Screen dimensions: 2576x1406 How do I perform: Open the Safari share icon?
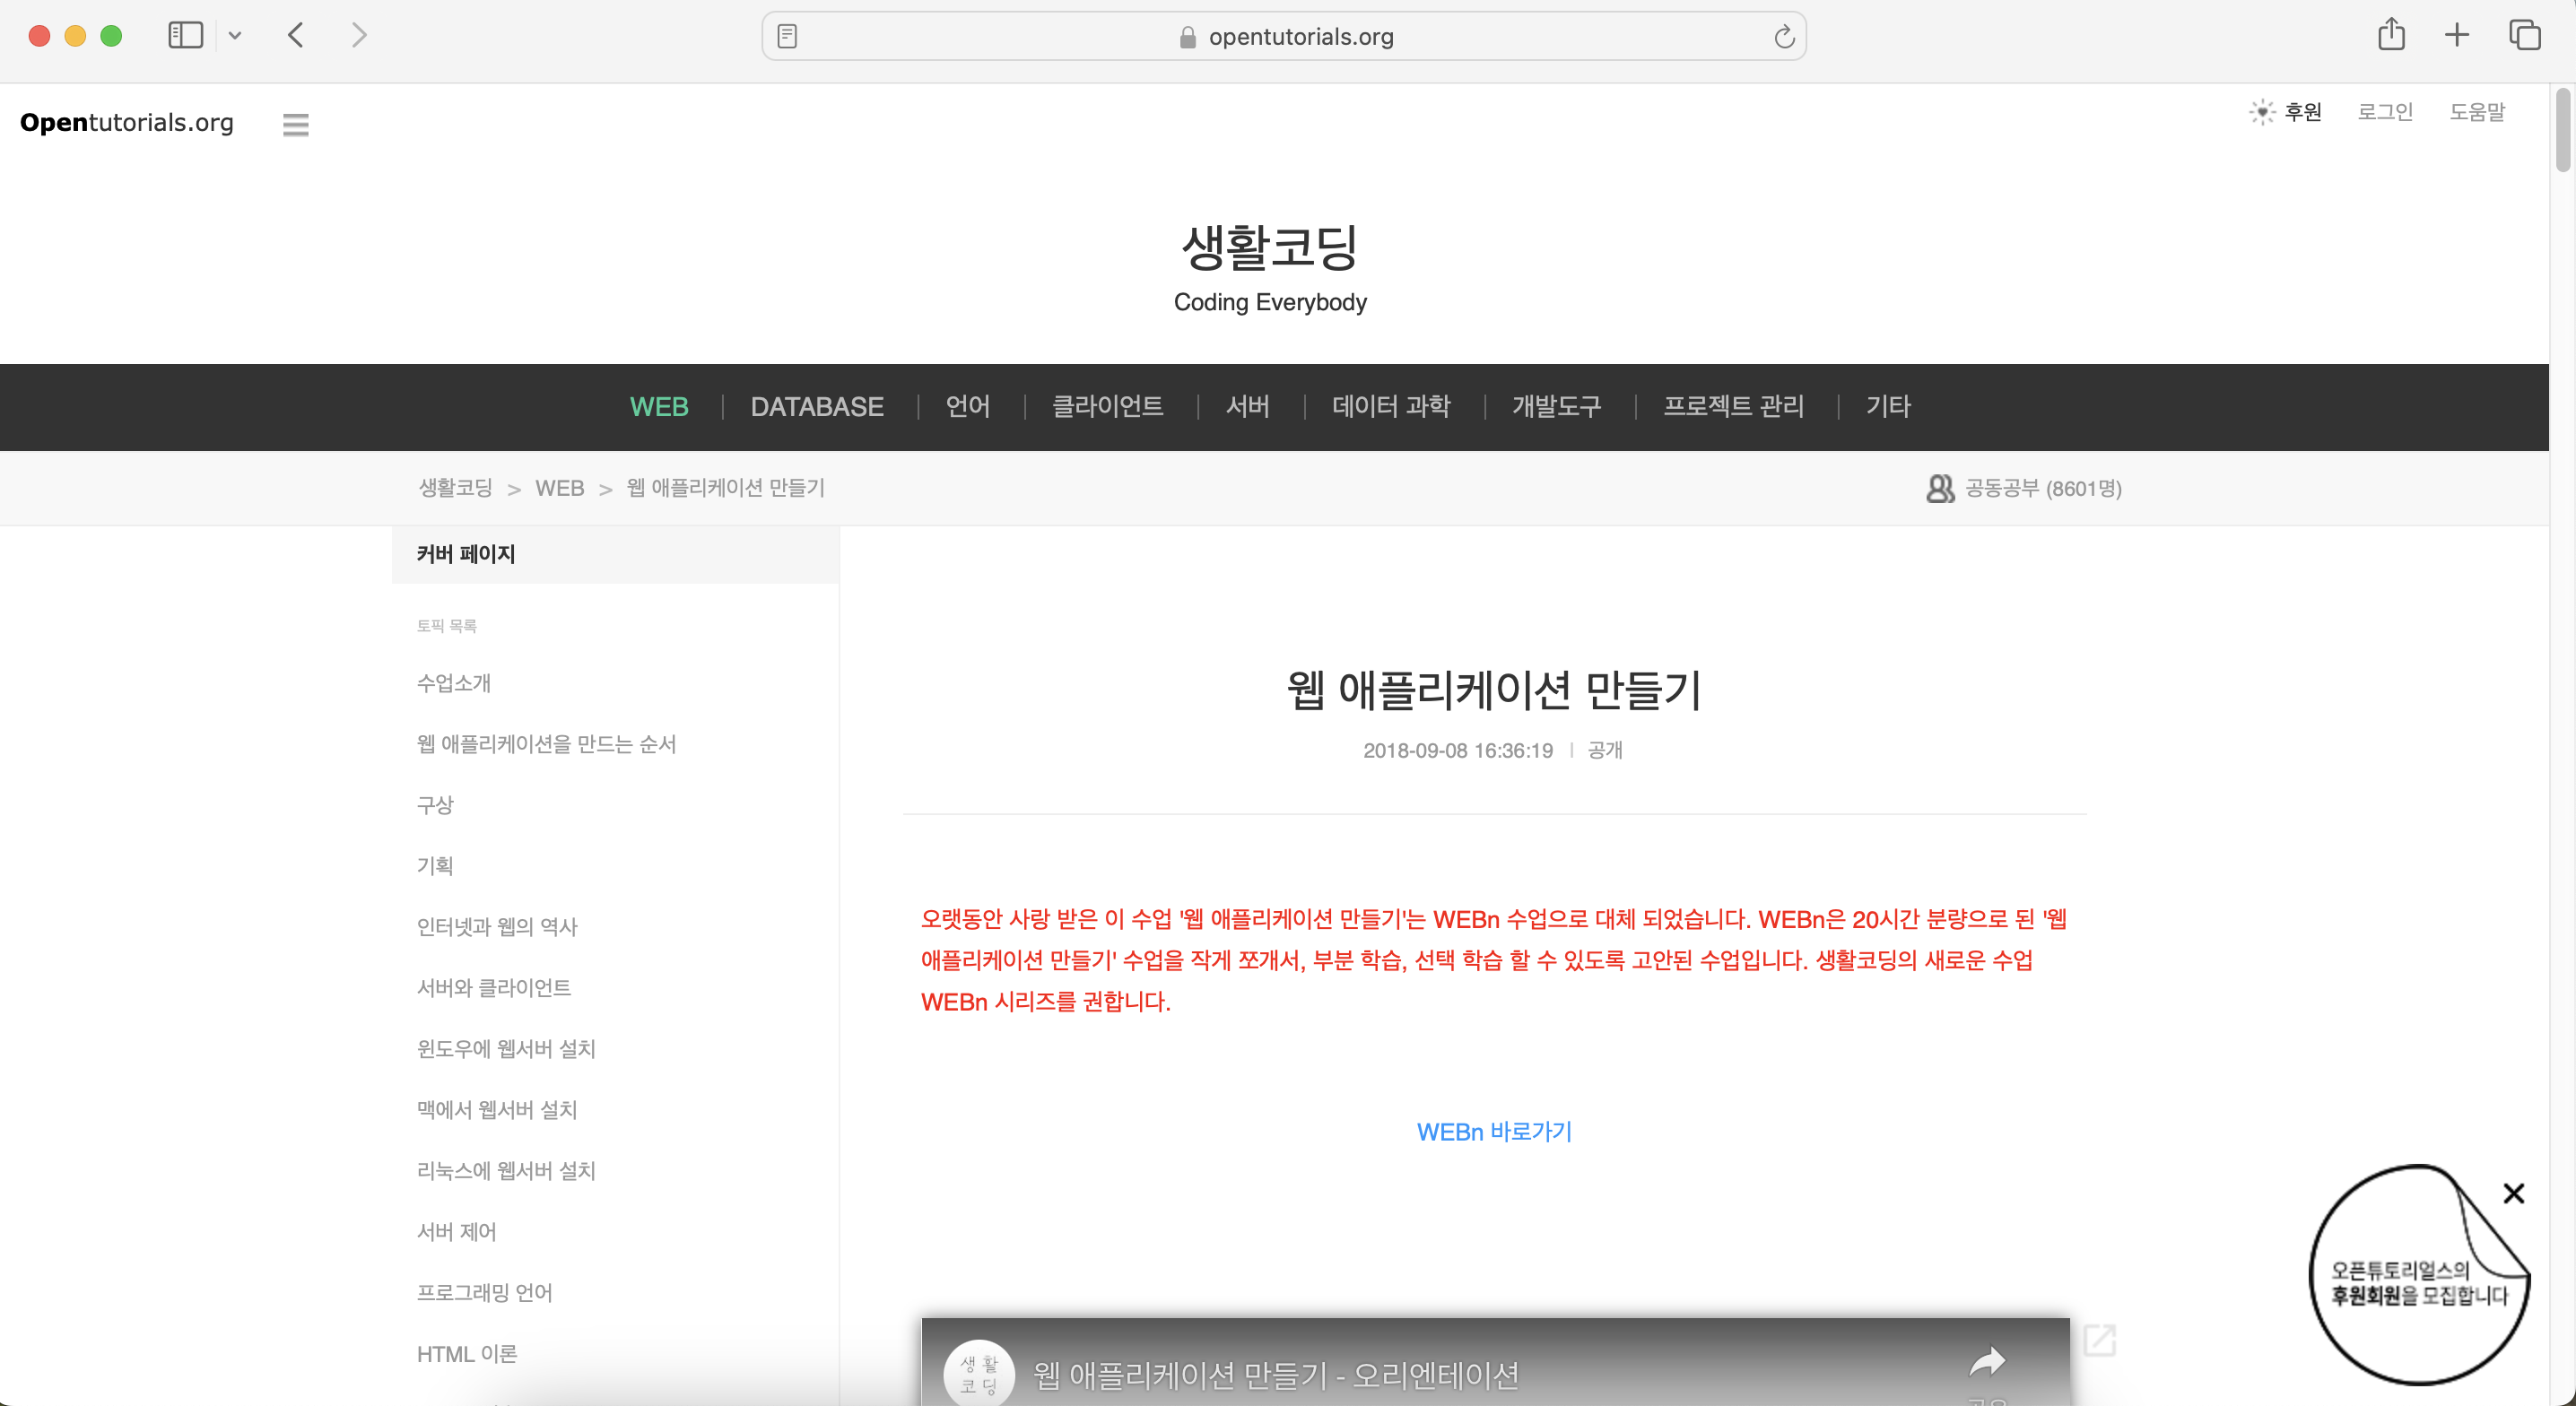pyautogui.click(x=2391, y=35)
